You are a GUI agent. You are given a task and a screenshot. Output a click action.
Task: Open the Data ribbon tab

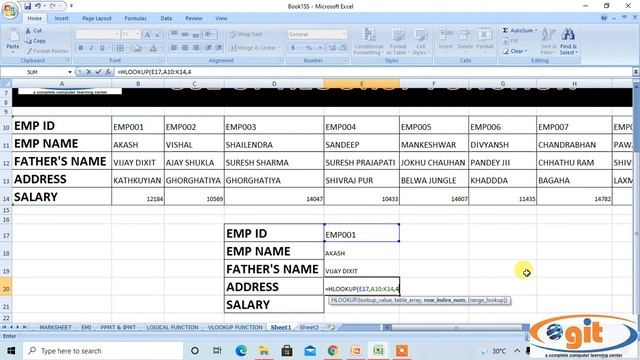tap(166, 18)
